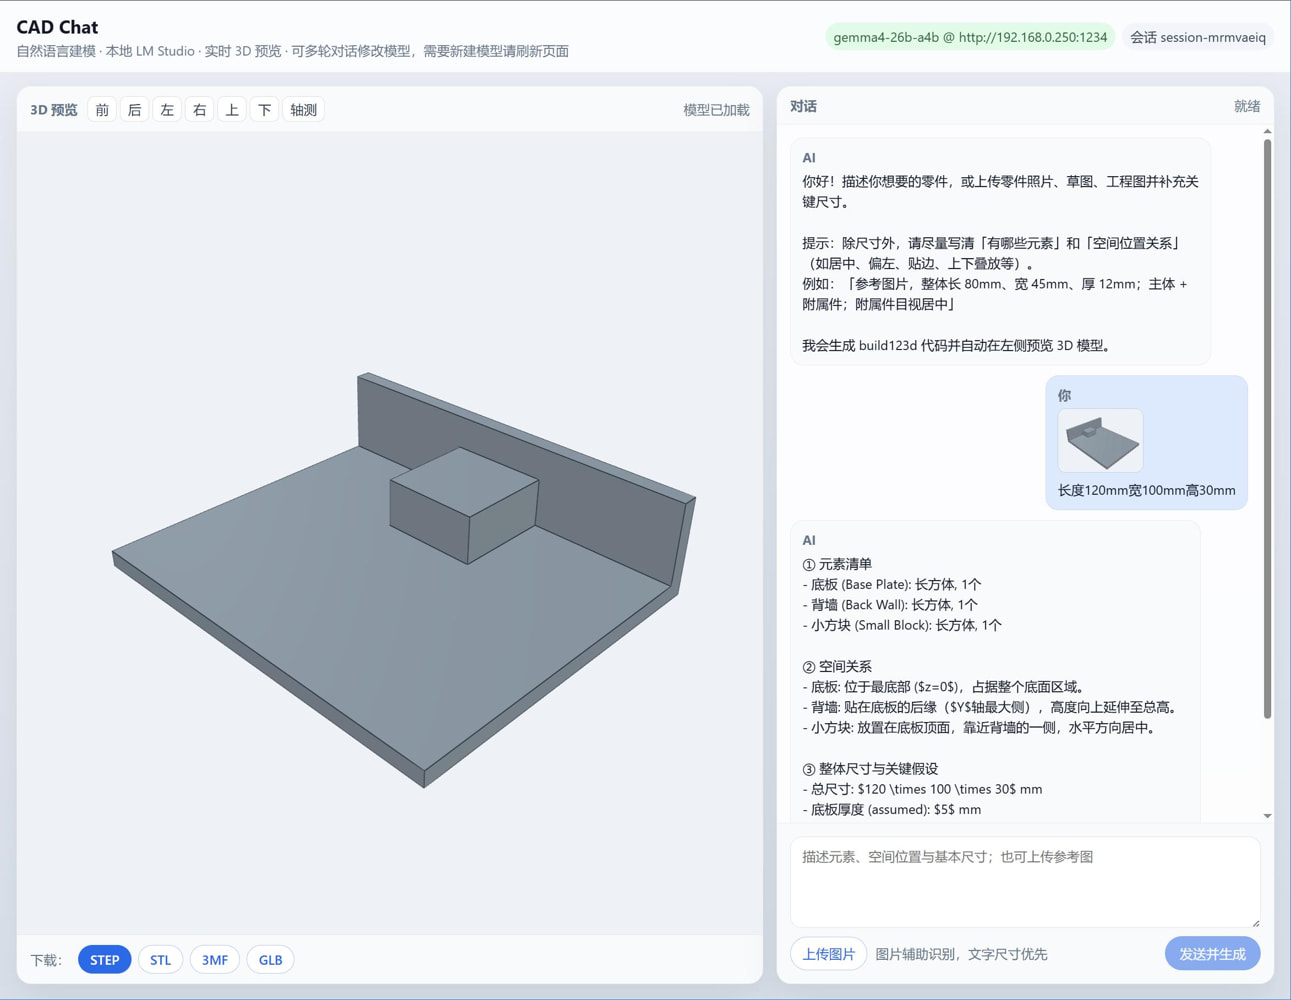
Task: Click the 底板 (Base Plate) list line
Action: [892, 584]
